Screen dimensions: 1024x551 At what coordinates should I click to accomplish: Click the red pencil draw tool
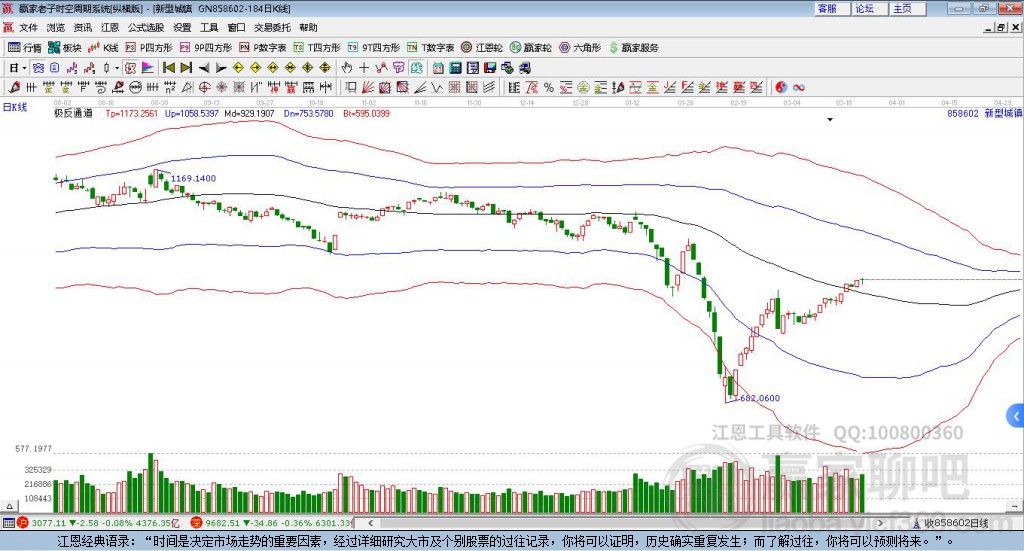click(x=14, y=87)
